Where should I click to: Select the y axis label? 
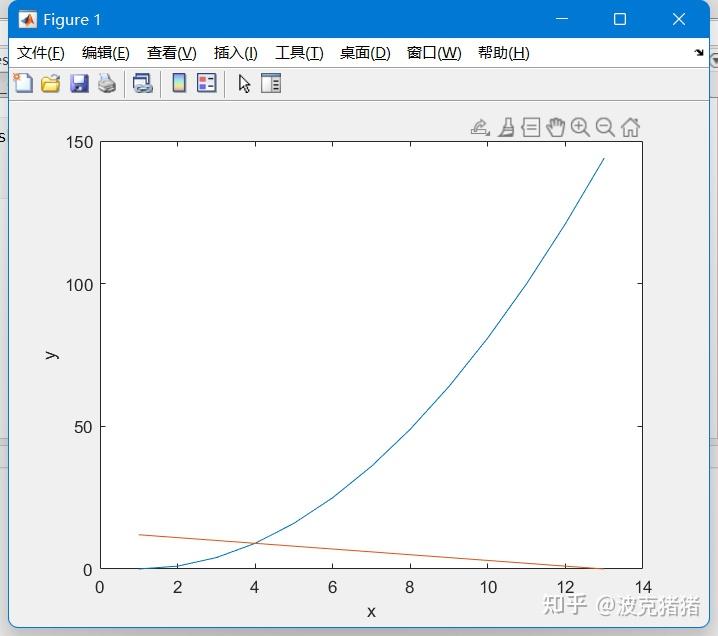coord(52,355)
